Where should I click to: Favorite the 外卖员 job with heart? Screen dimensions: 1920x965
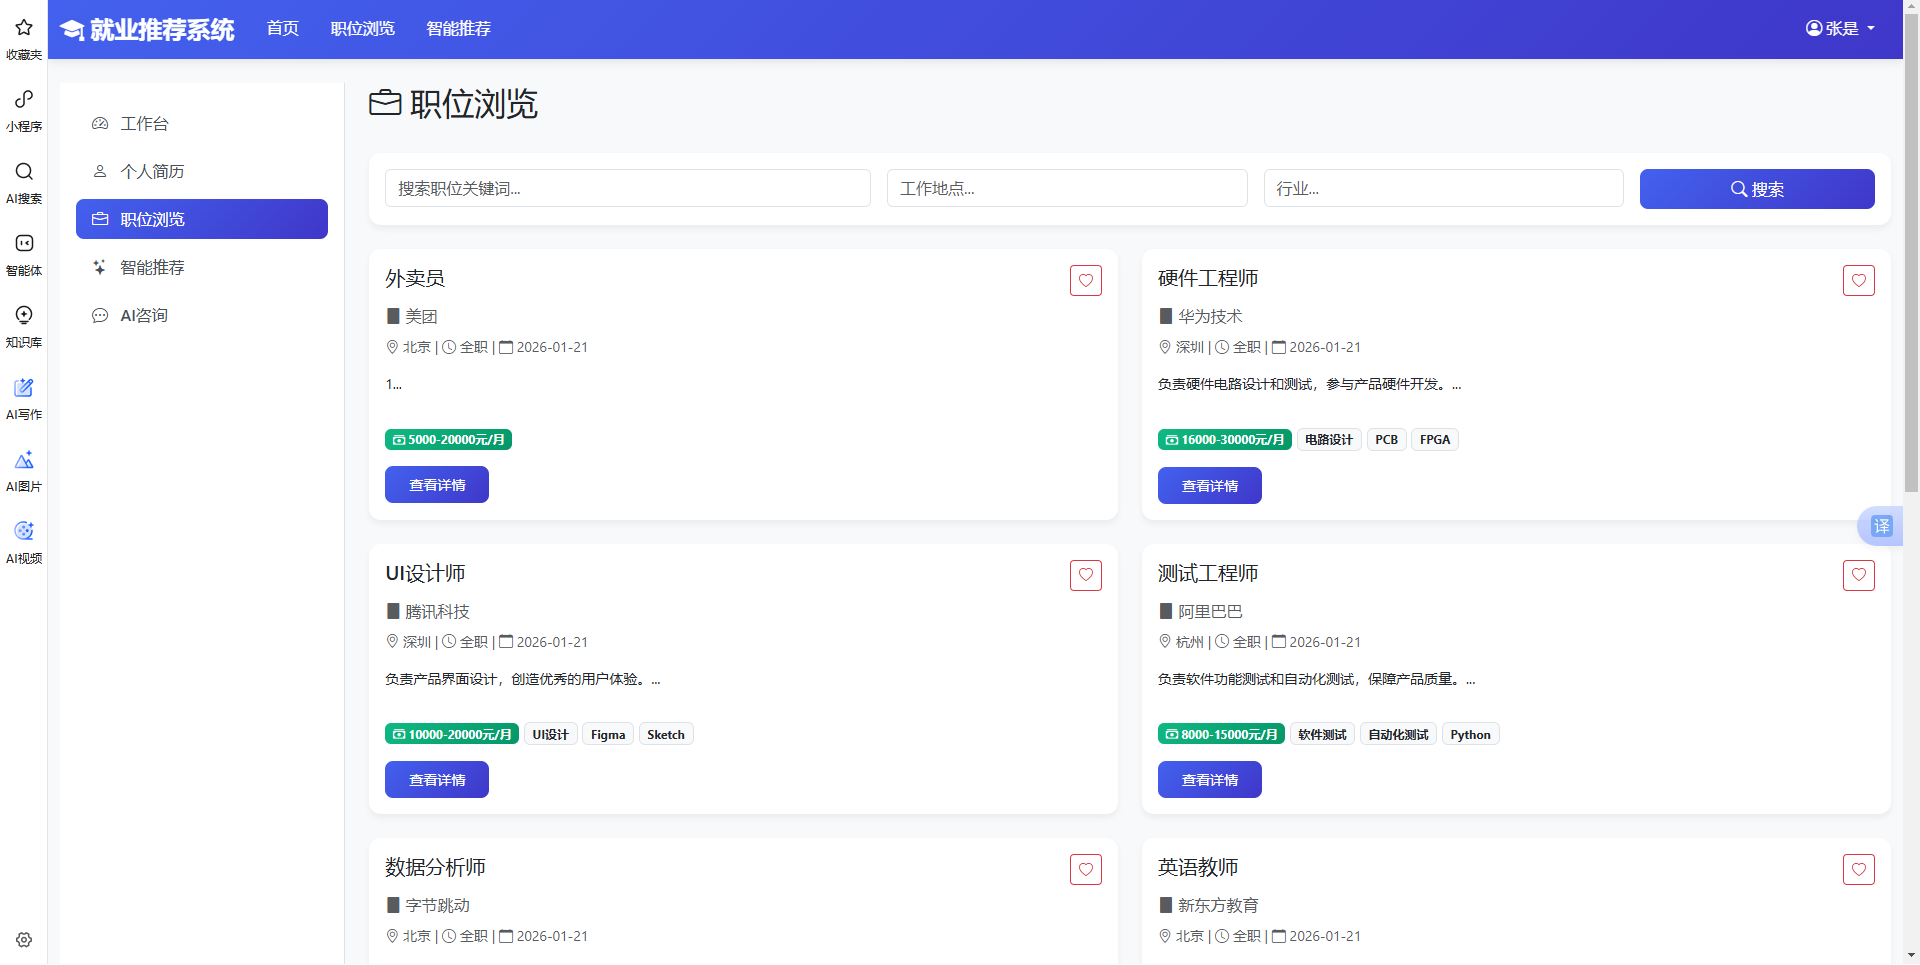tap(1086, 281)
